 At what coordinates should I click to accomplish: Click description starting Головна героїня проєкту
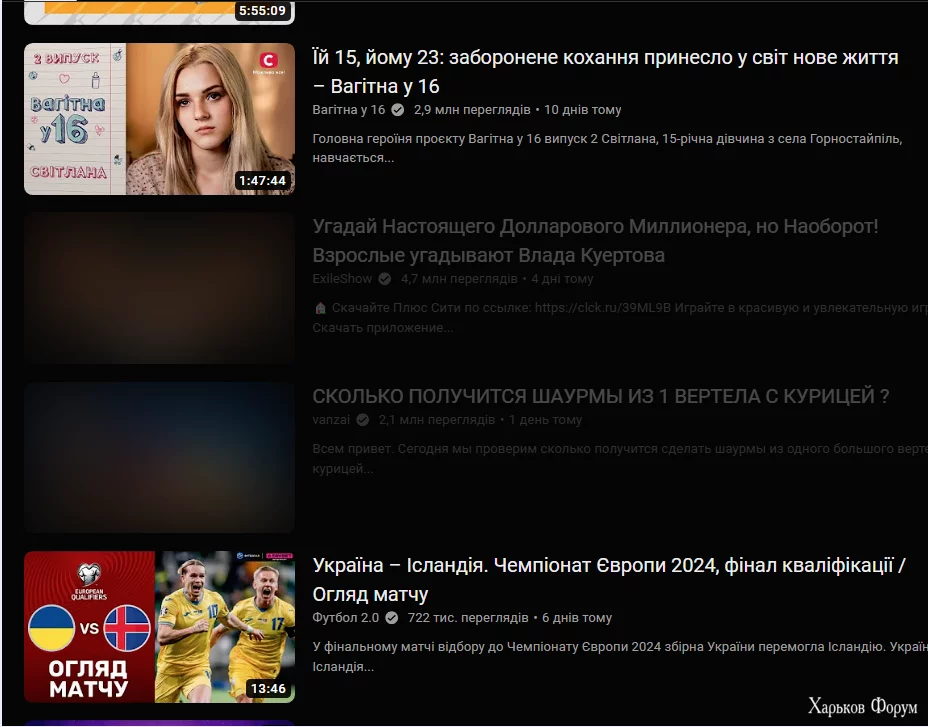click(607, 148)
